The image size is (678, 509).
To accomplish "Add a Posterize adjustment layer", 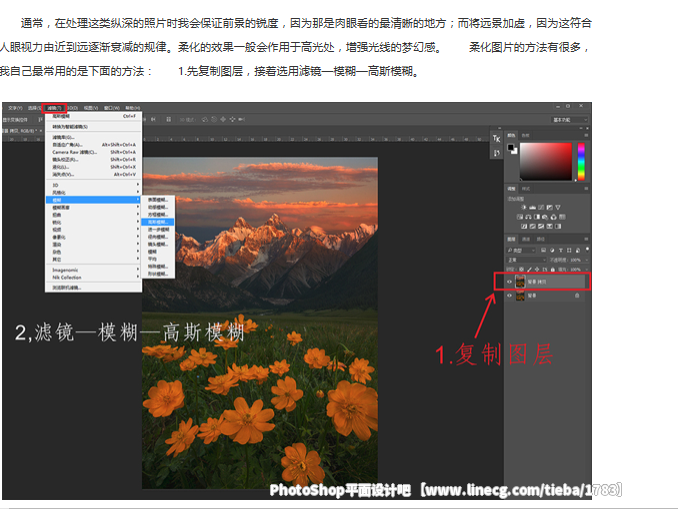I will (533, 226).
